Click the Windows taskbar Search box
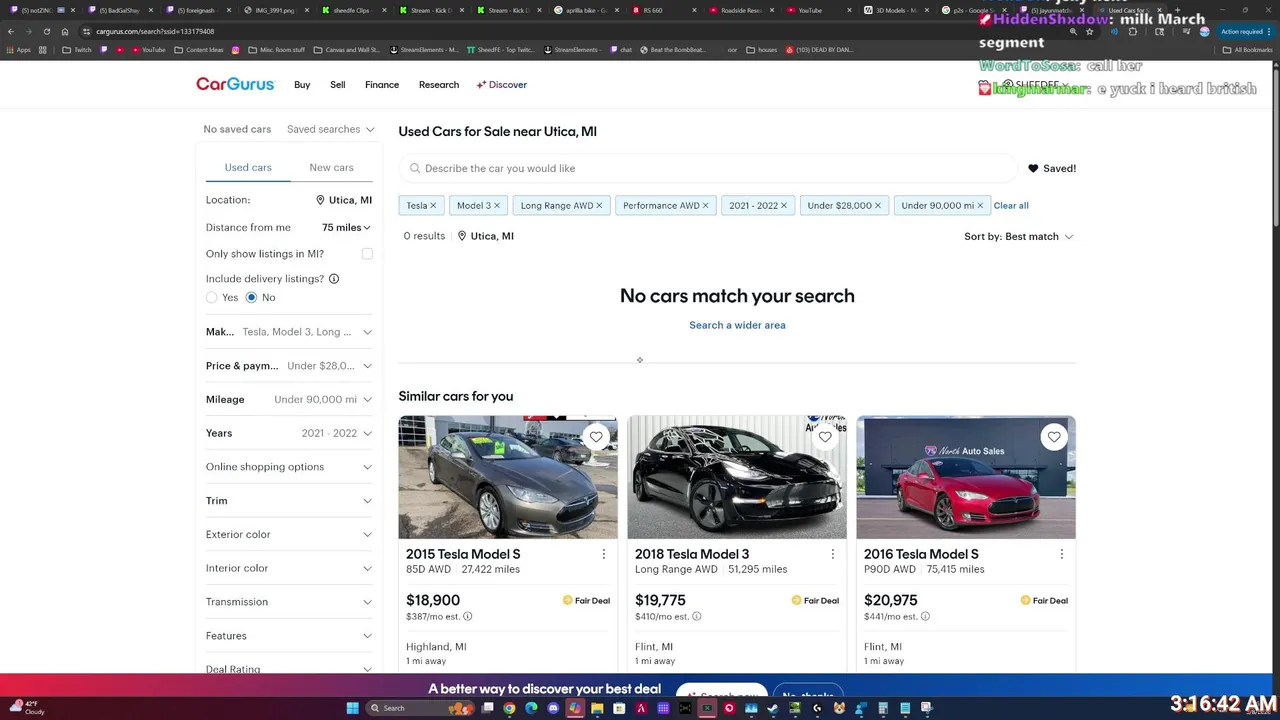 (x=420, y=708)
